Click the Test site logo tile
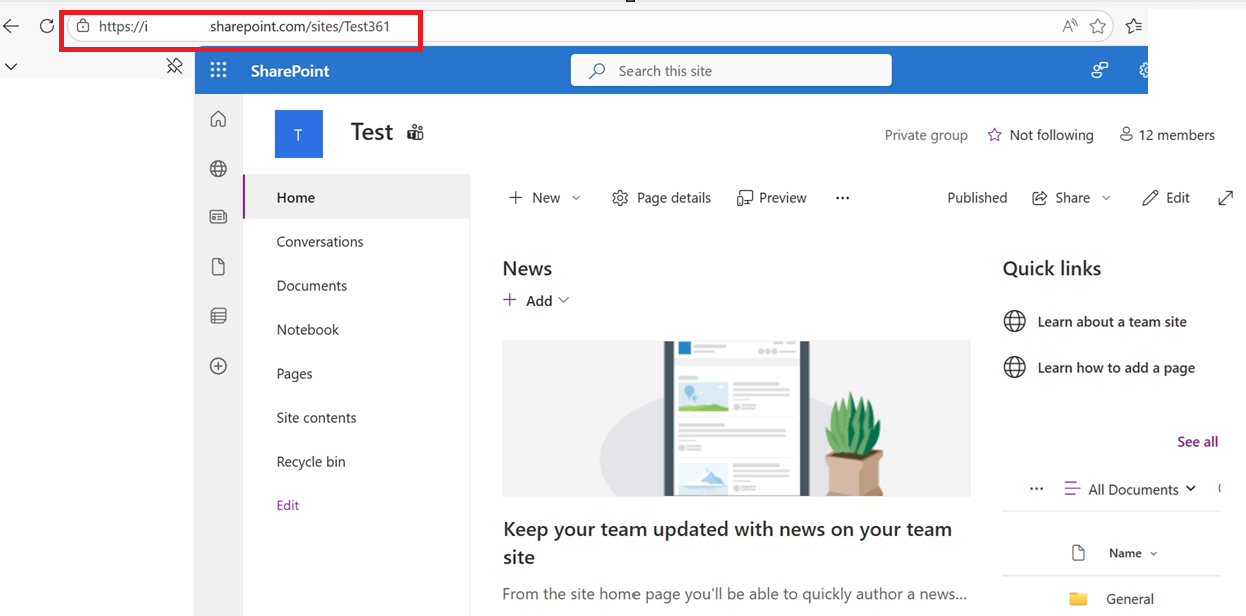1246x616 pixels. (299, 134)
